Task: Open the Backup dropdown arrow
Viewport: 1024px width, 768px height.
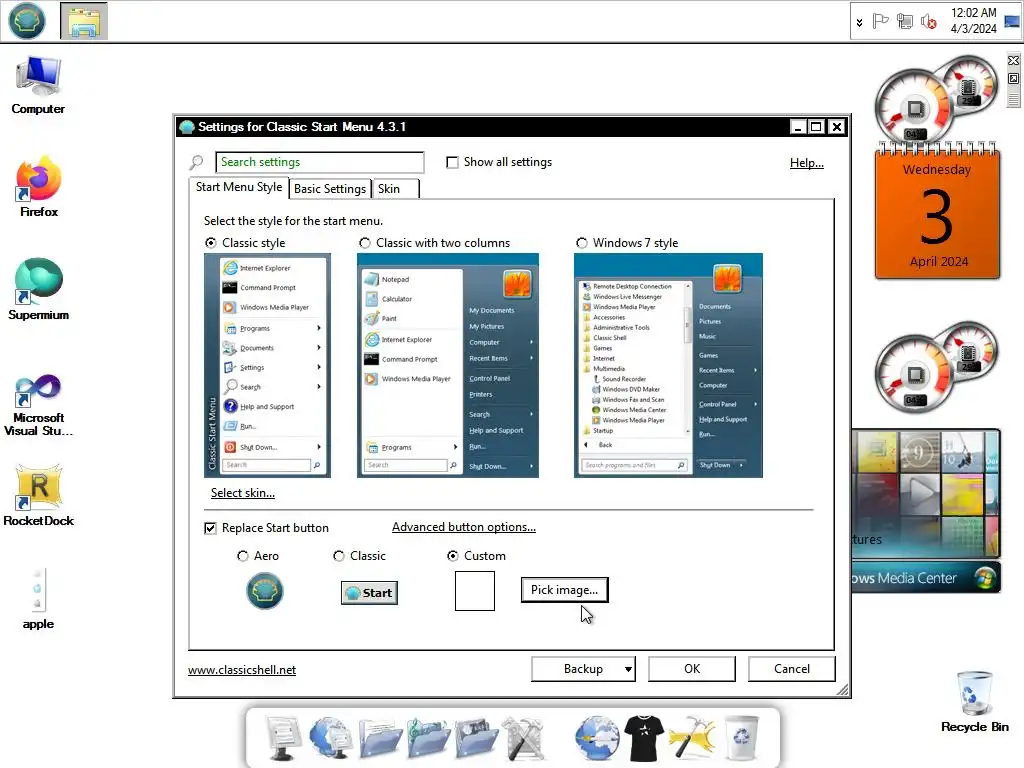Action: tap(628, 669)
